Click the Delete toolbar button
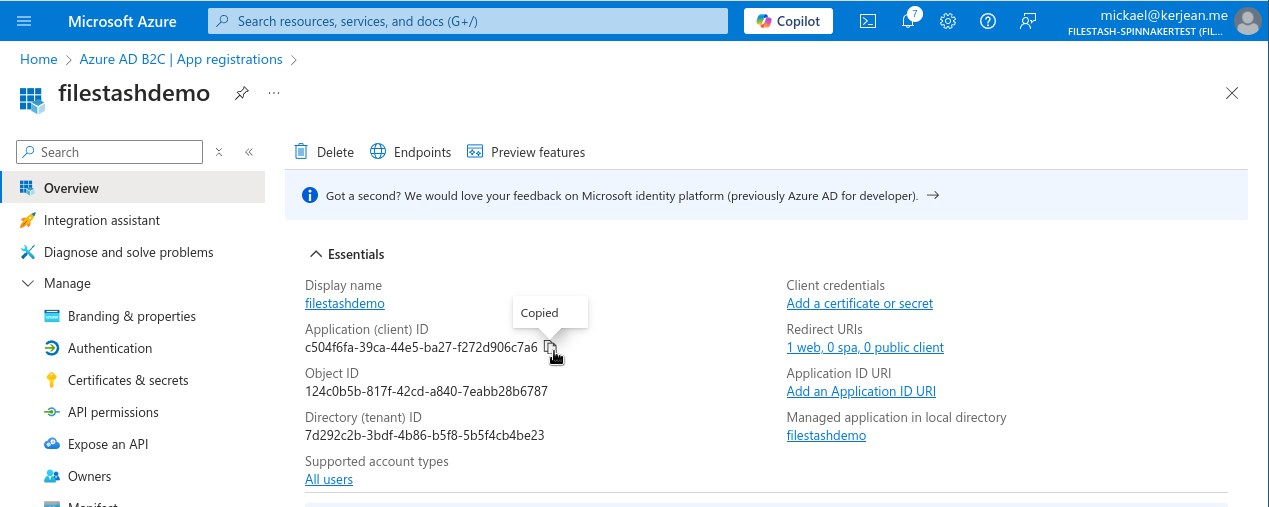The height and width of the screenshot is (507, 1269). [x=324, y=152]
